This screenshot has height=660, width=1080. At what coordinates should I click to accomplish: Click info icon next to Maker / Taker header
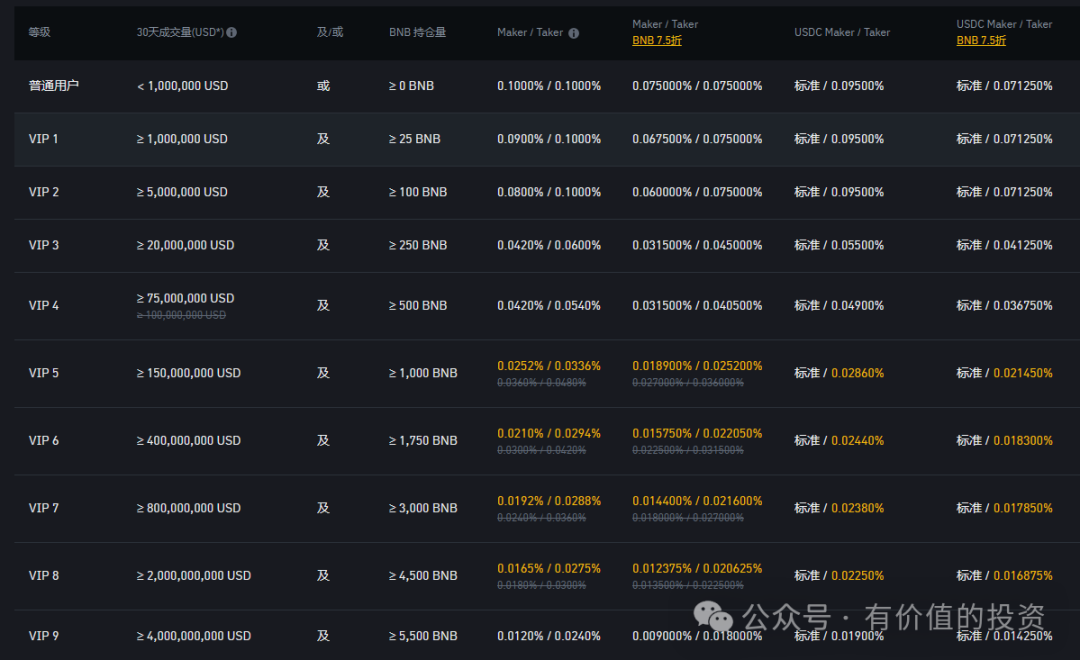point(574,33)
